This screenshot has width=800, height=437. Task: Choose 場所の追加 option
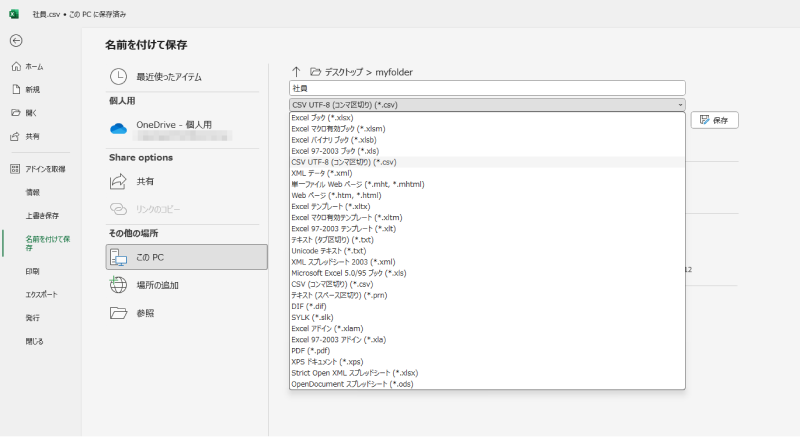(x=186, y=285)
